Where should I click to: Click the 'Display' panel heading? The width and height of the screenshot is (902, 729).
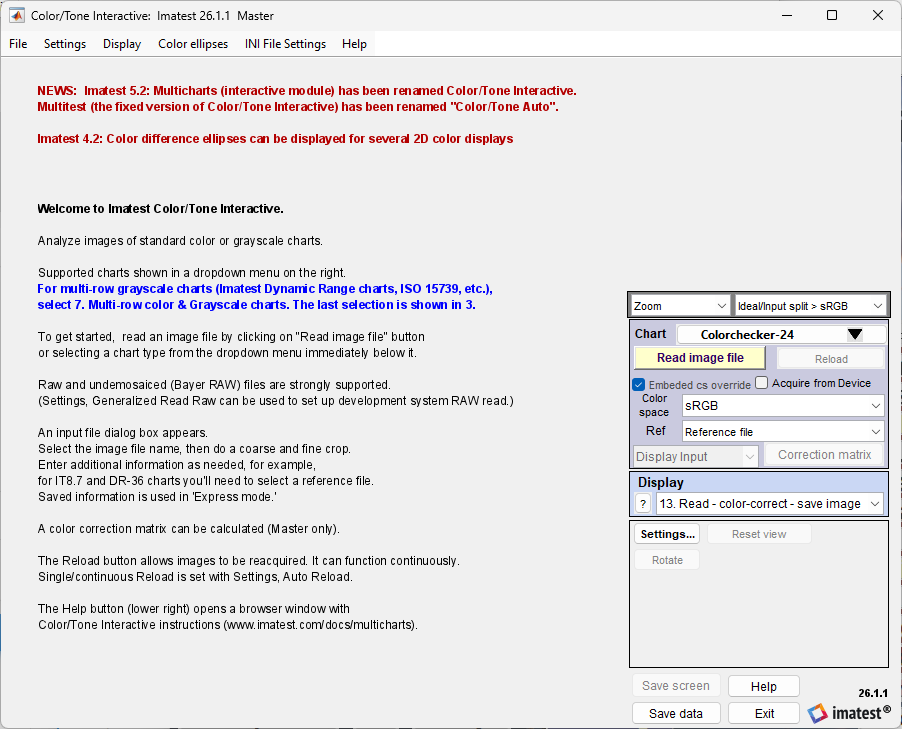pos(660,482)
